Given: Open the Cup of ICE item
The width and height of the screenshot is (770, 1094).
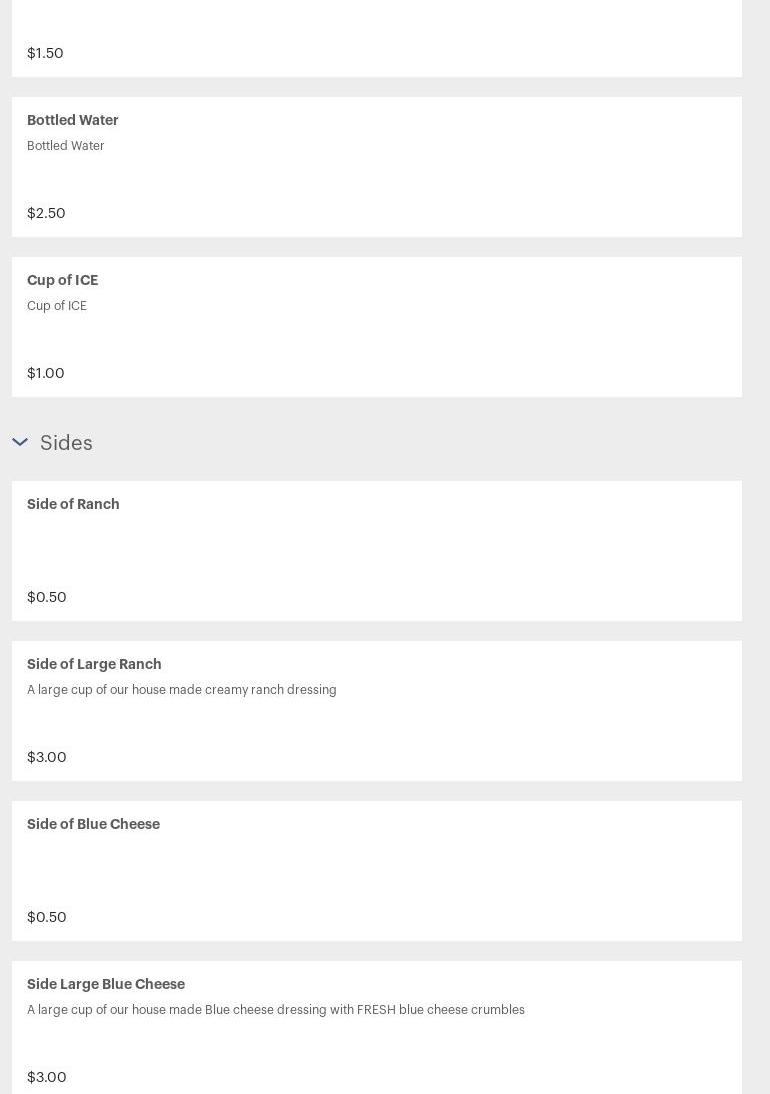Looking at the screenshot, I should pos(62,280).
